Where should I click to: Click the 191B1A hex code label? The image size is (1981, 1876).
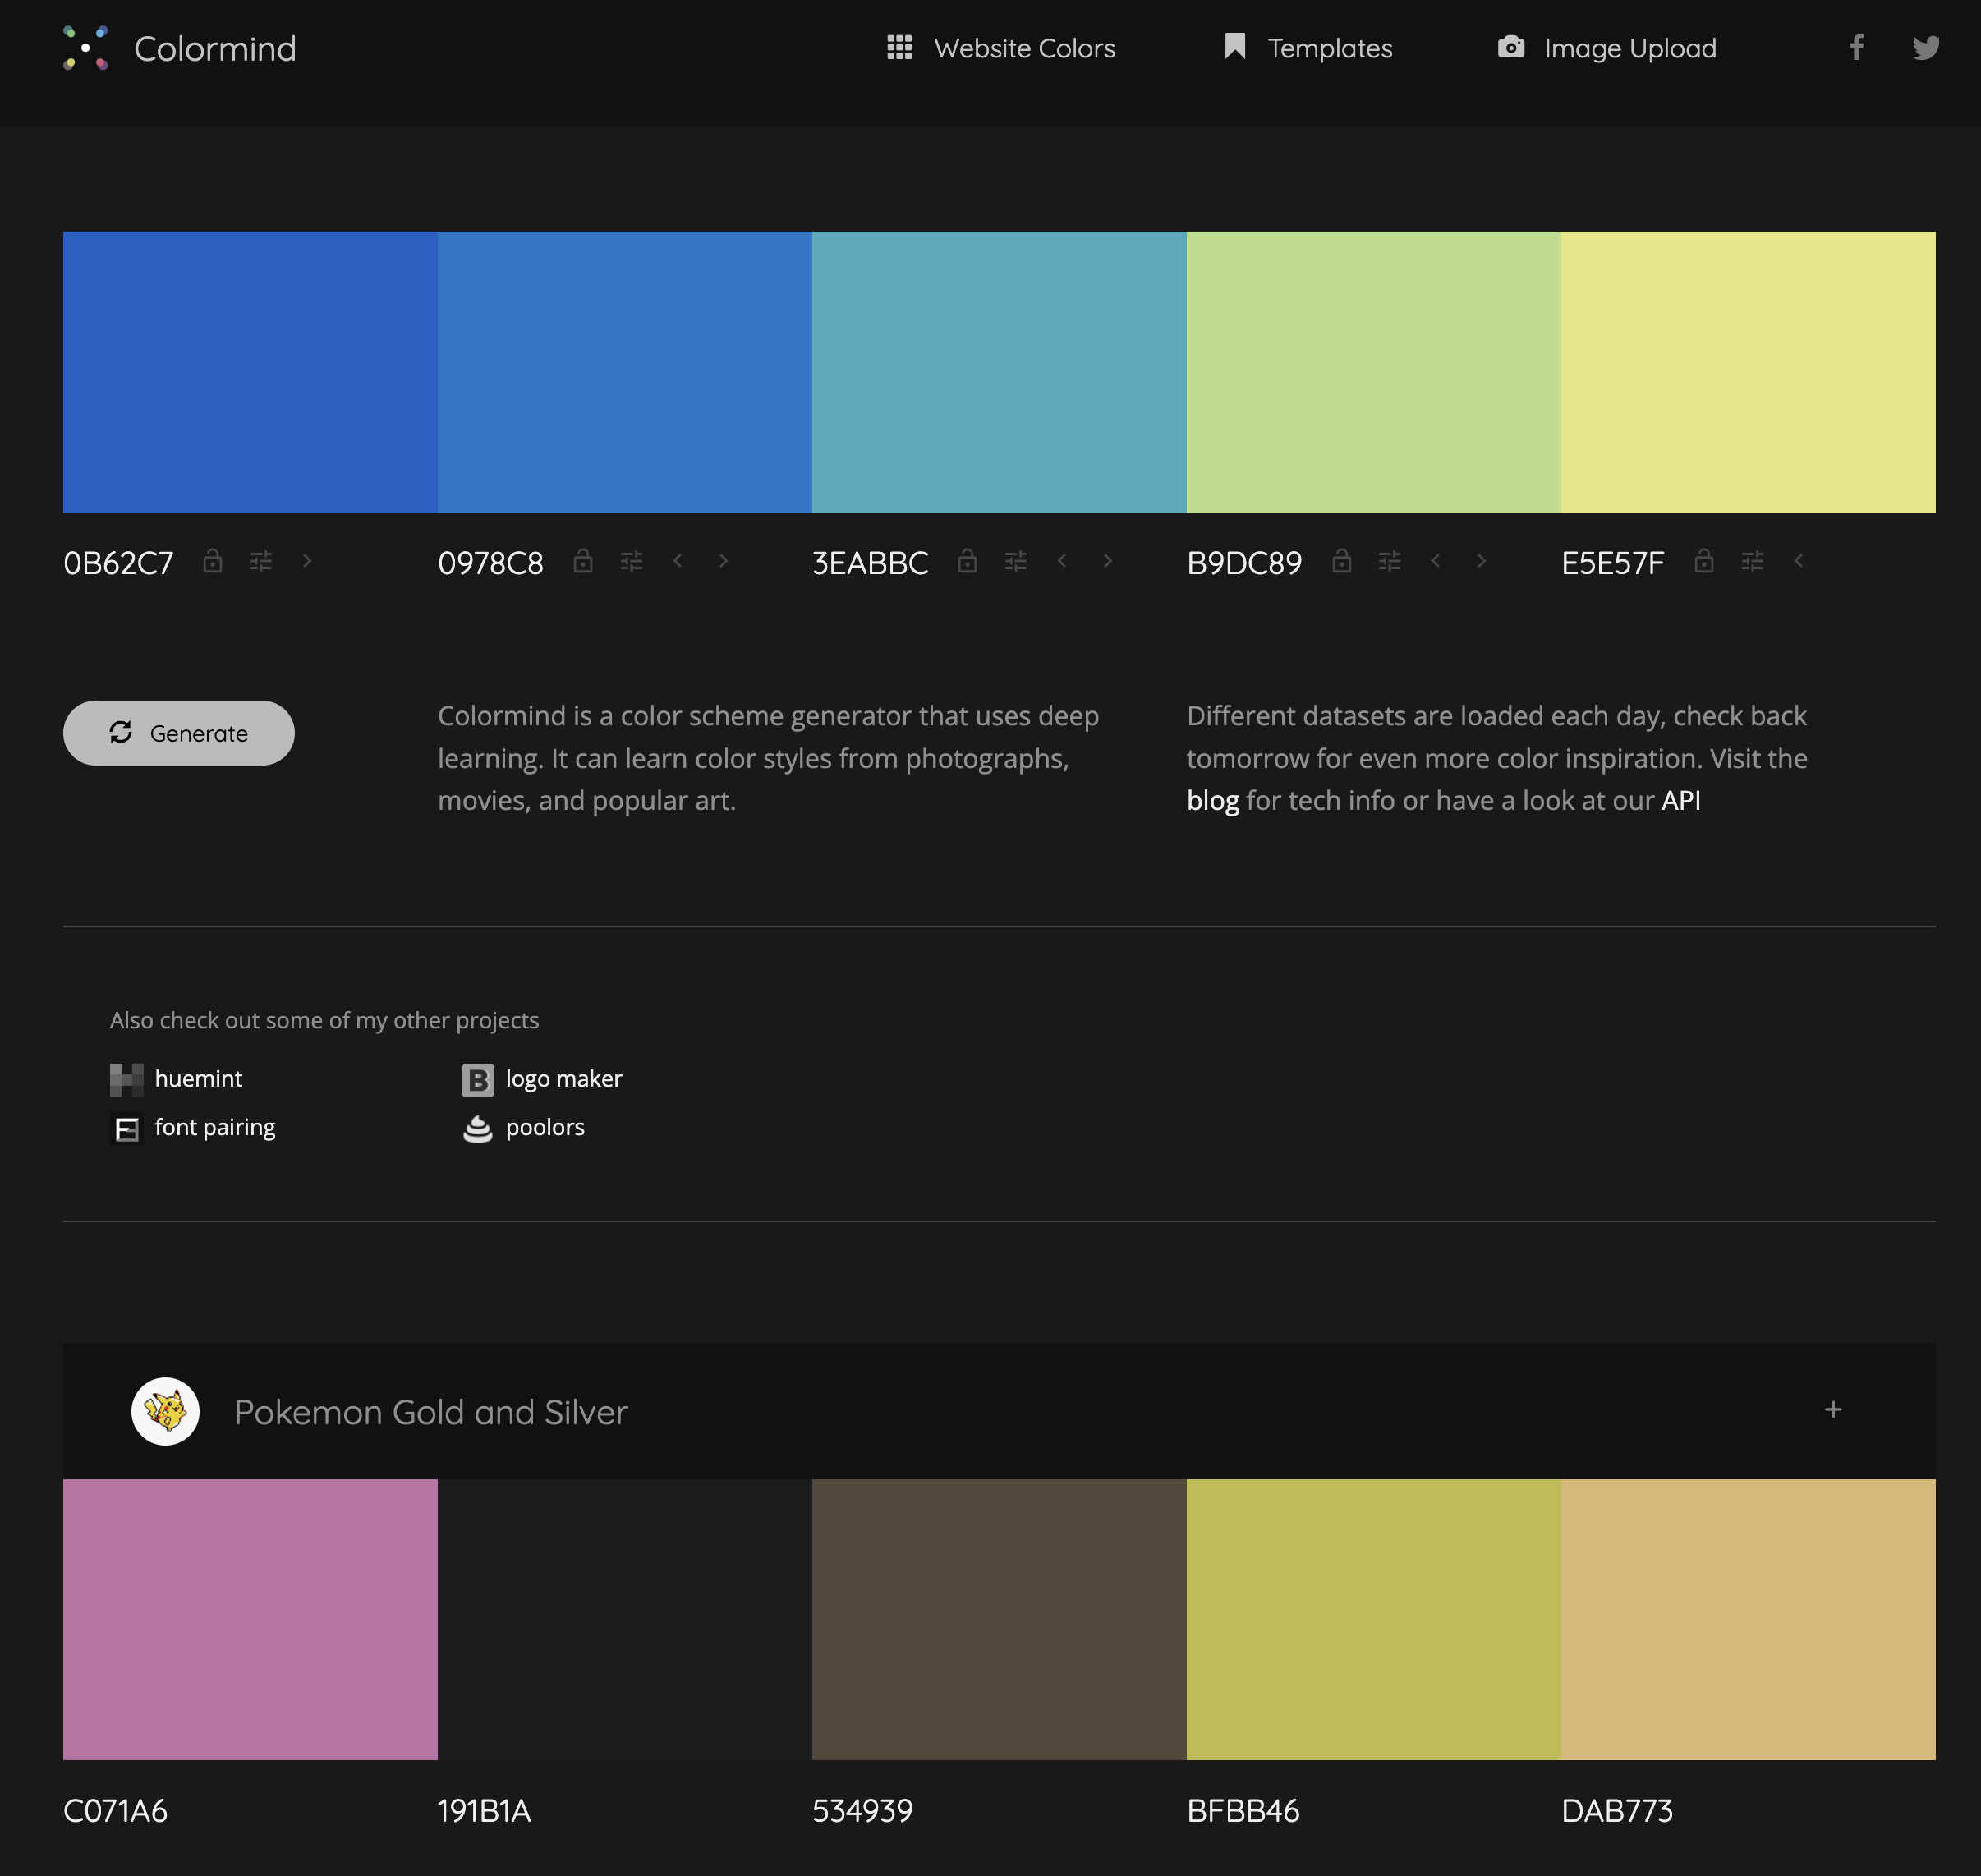click(x=484, y=1811)
